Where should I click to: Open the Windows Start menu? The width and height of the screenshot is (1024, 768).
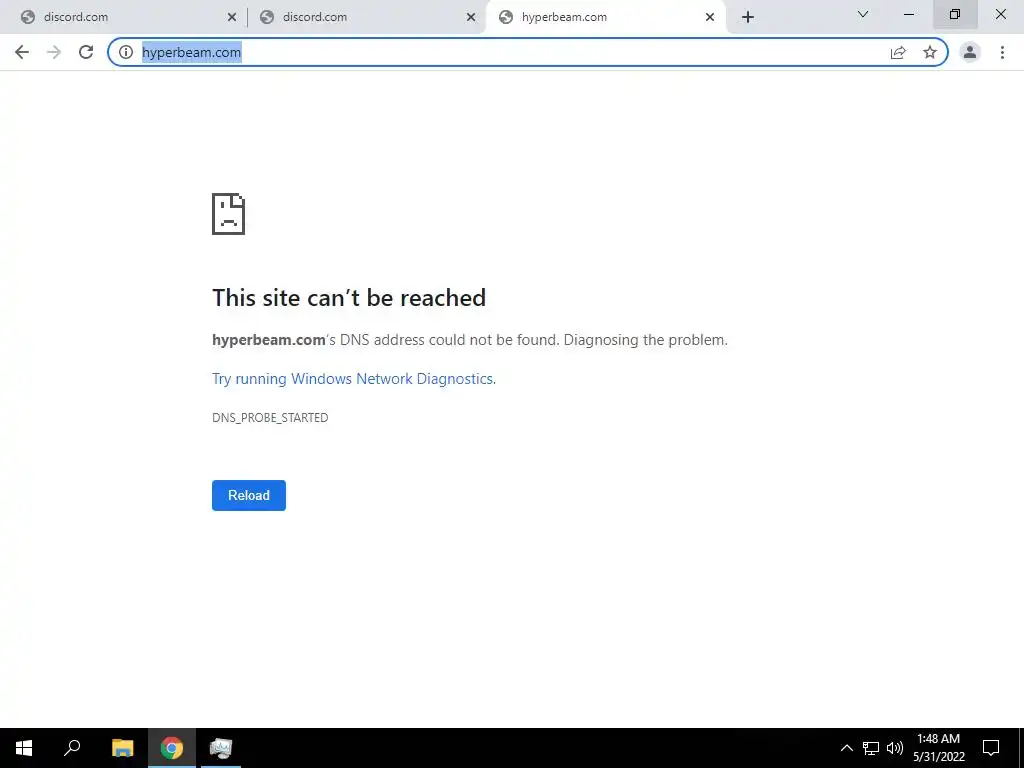tap(24, 748)
